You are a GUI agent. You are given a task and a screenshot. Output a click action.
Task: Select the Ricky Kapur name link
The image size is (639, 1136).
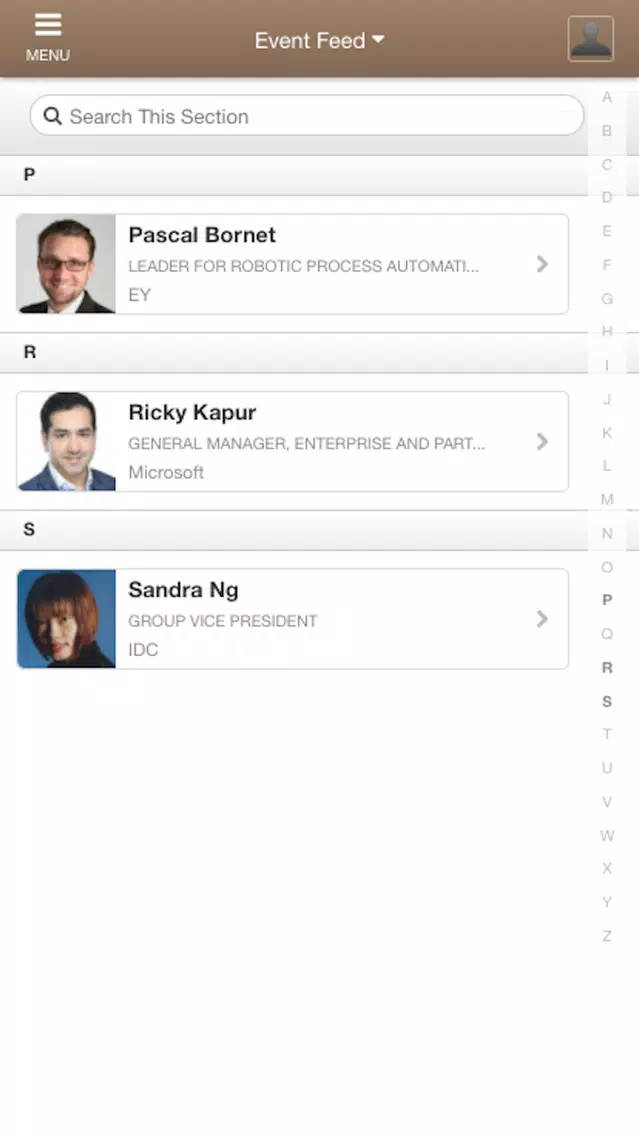192,412
